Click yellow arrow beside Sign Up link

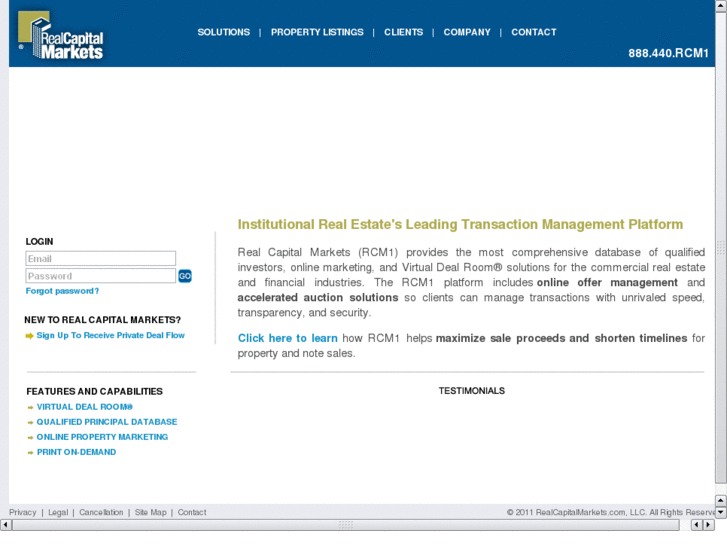pyautogui.click(x=30, y=336)
